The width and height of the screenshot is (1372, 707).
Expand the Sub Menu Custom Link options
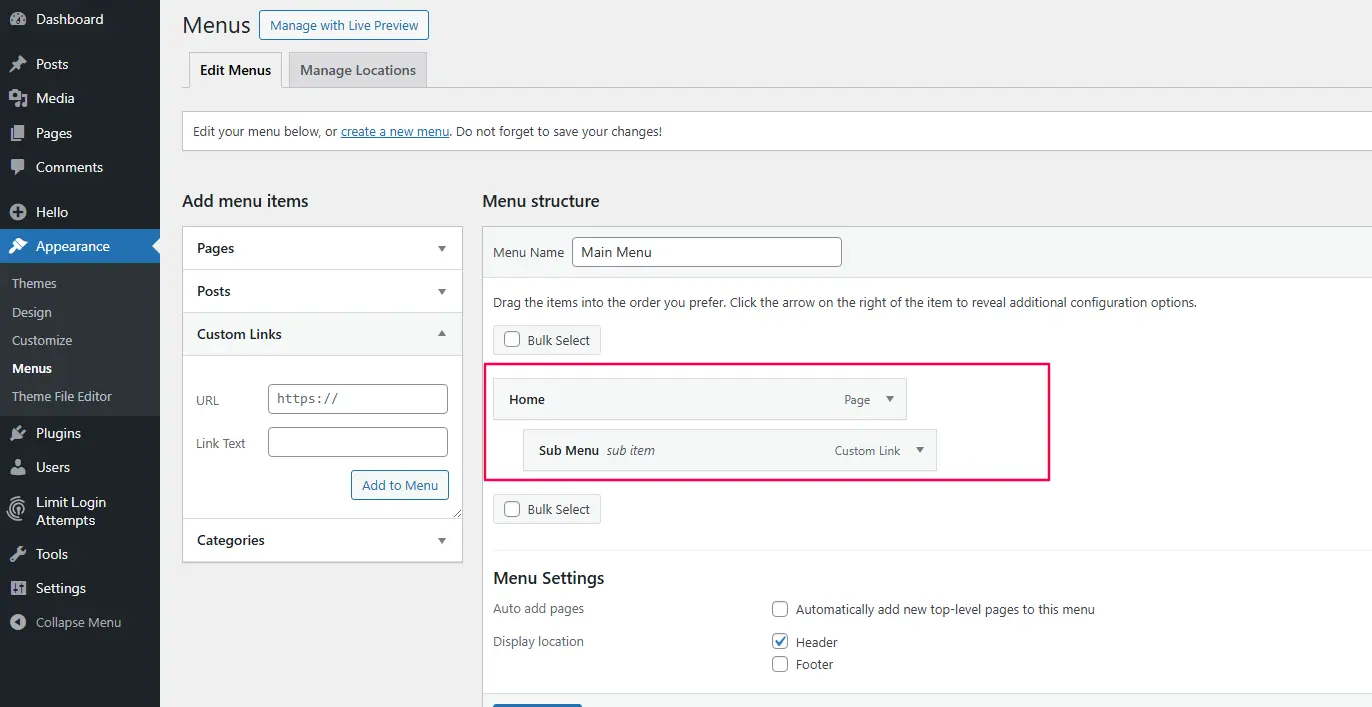click(920, 450)
